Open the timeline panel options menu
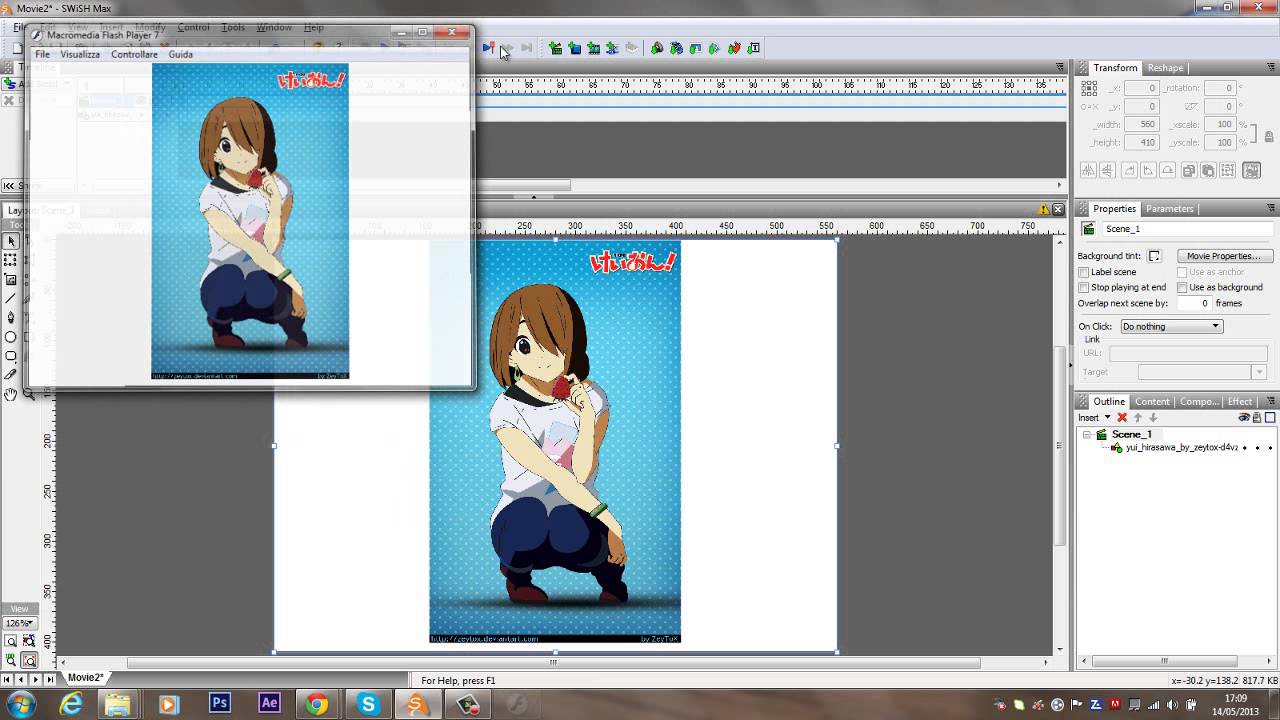This screenshot has width=1280, height=720. tap(1060, 67)
